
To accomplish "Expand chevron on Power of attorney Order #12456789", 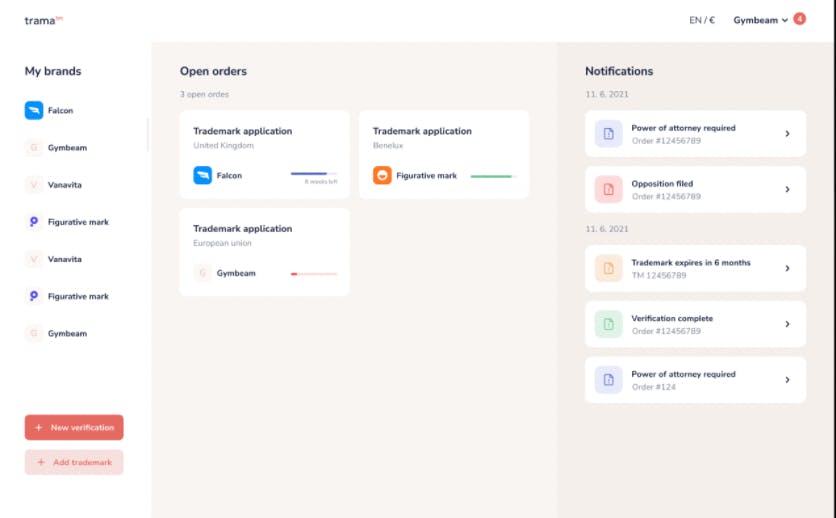I will 787,134.
